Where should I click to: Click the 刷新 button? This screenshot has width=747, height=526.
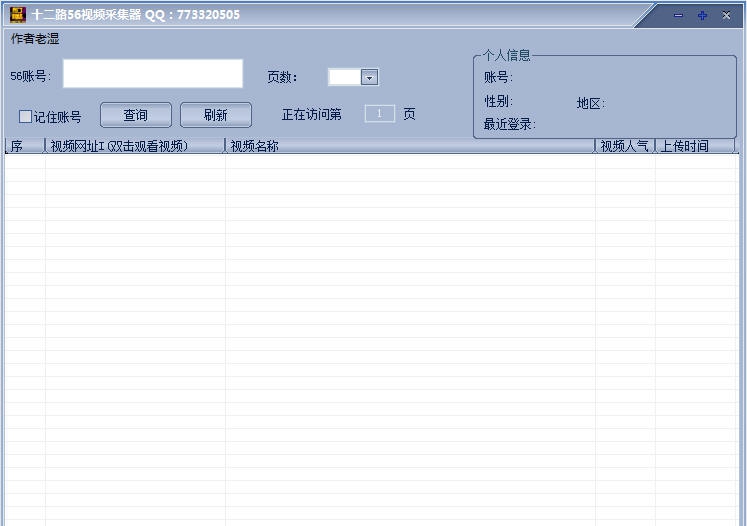[216, 115]
